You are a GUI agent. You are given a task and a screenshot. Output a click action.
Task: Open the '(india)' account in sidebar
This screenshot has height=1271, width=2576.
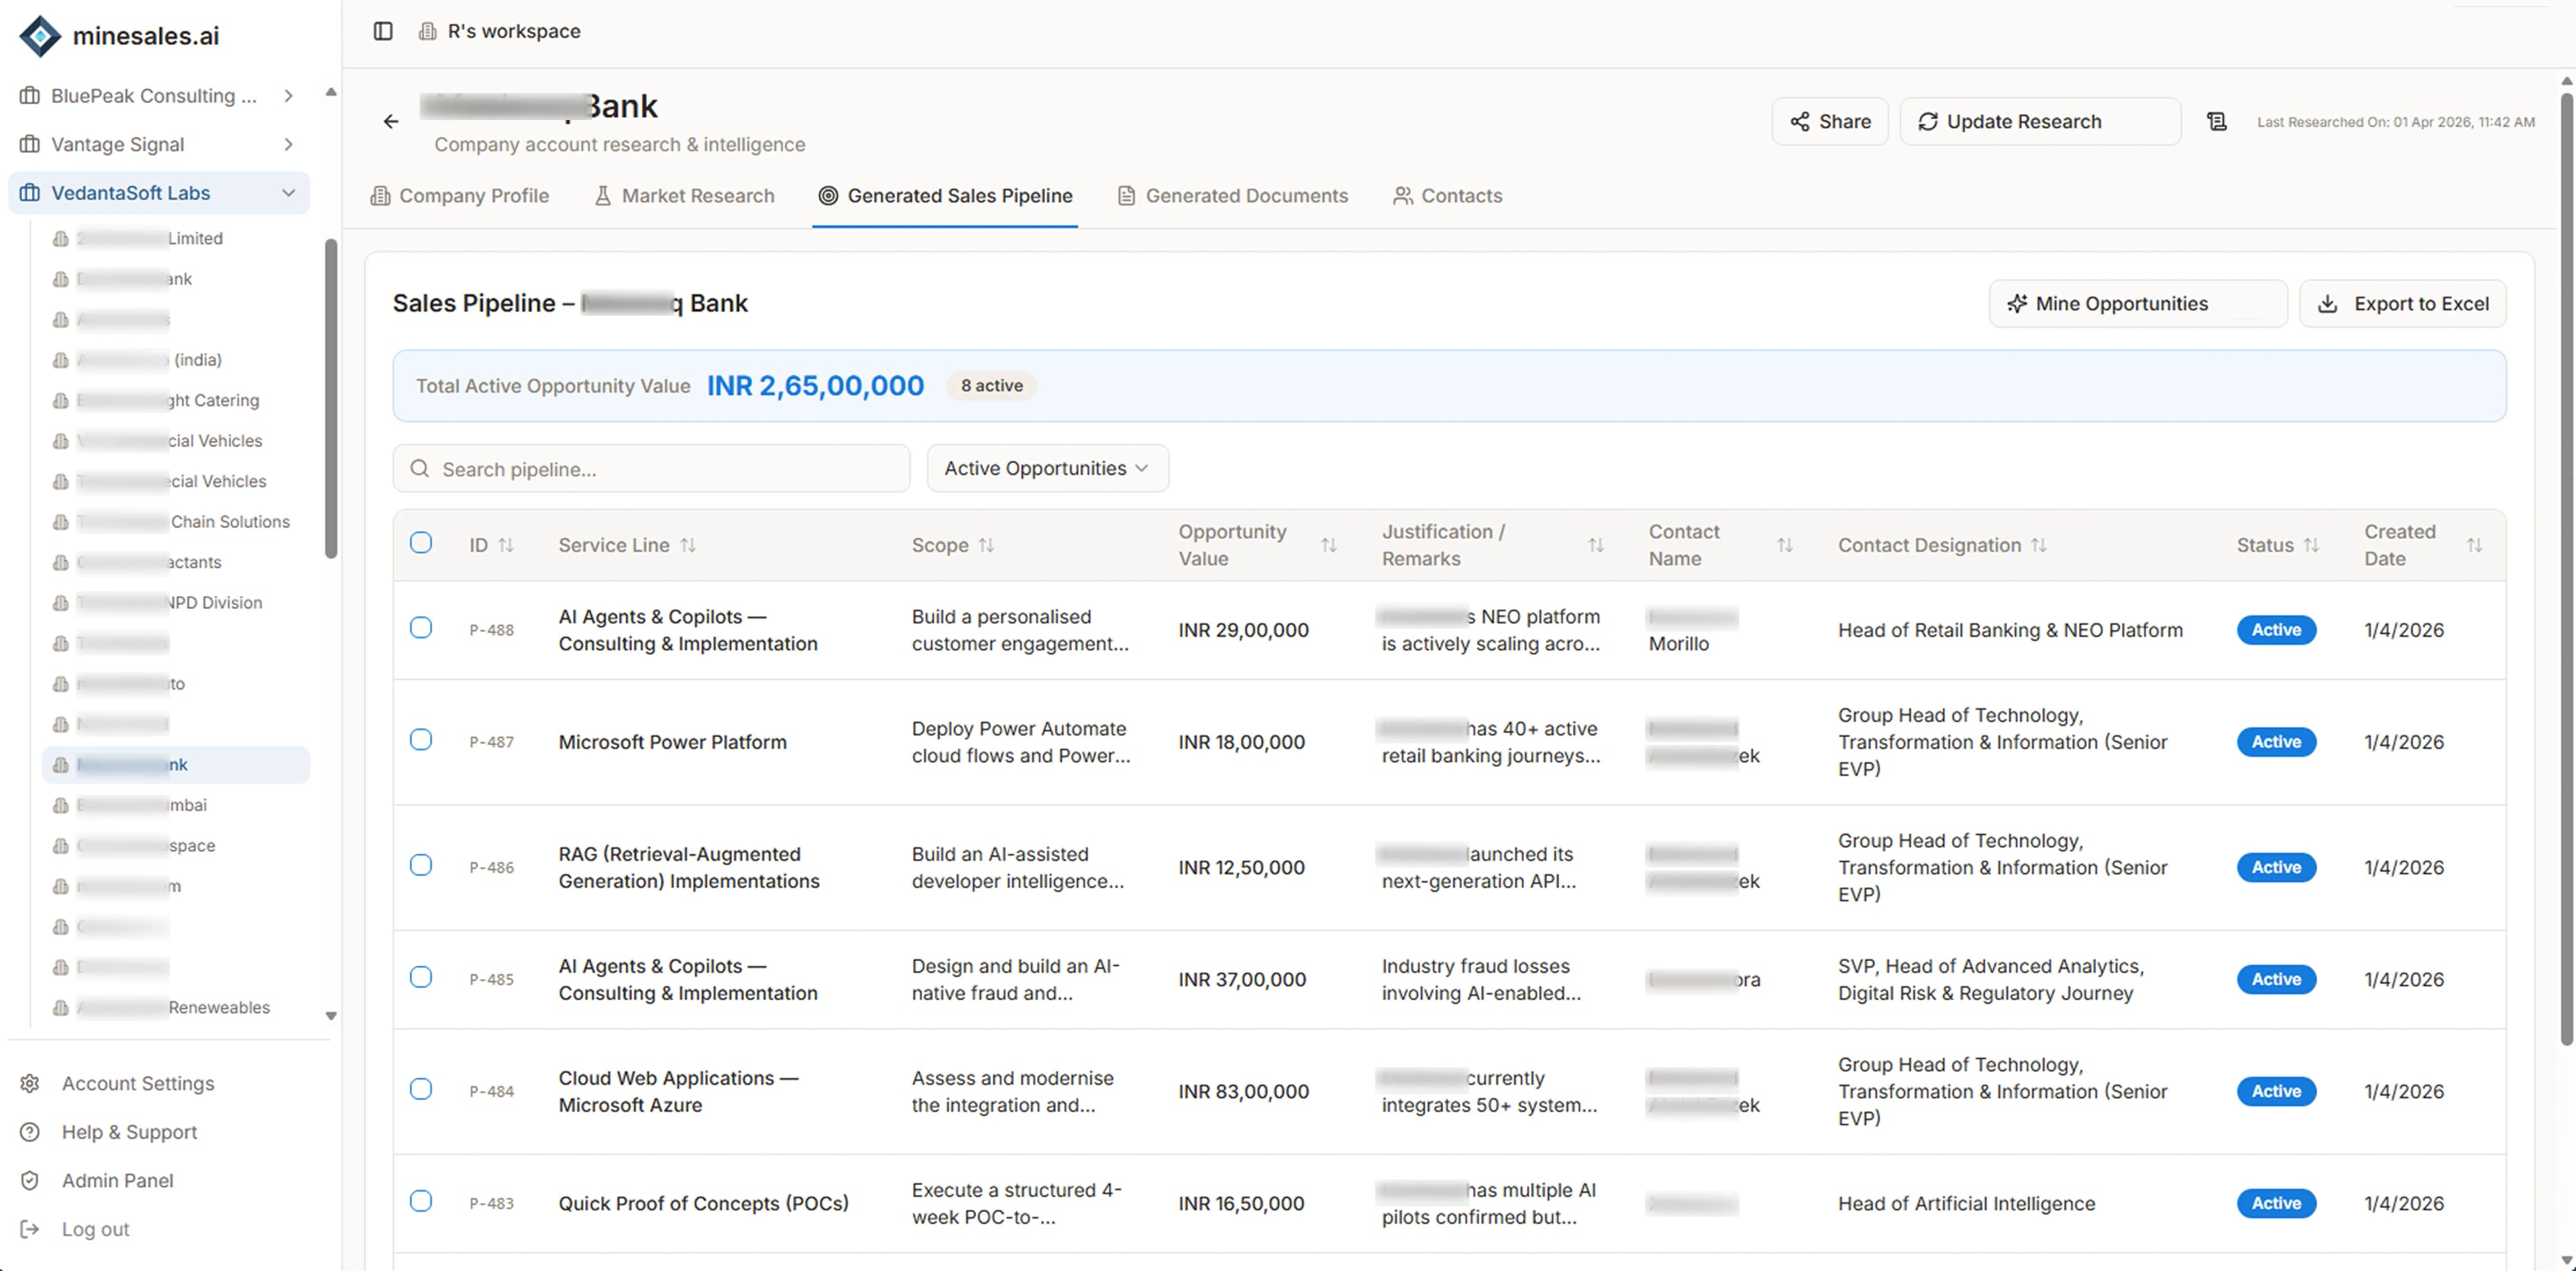[x=175, y=360]
